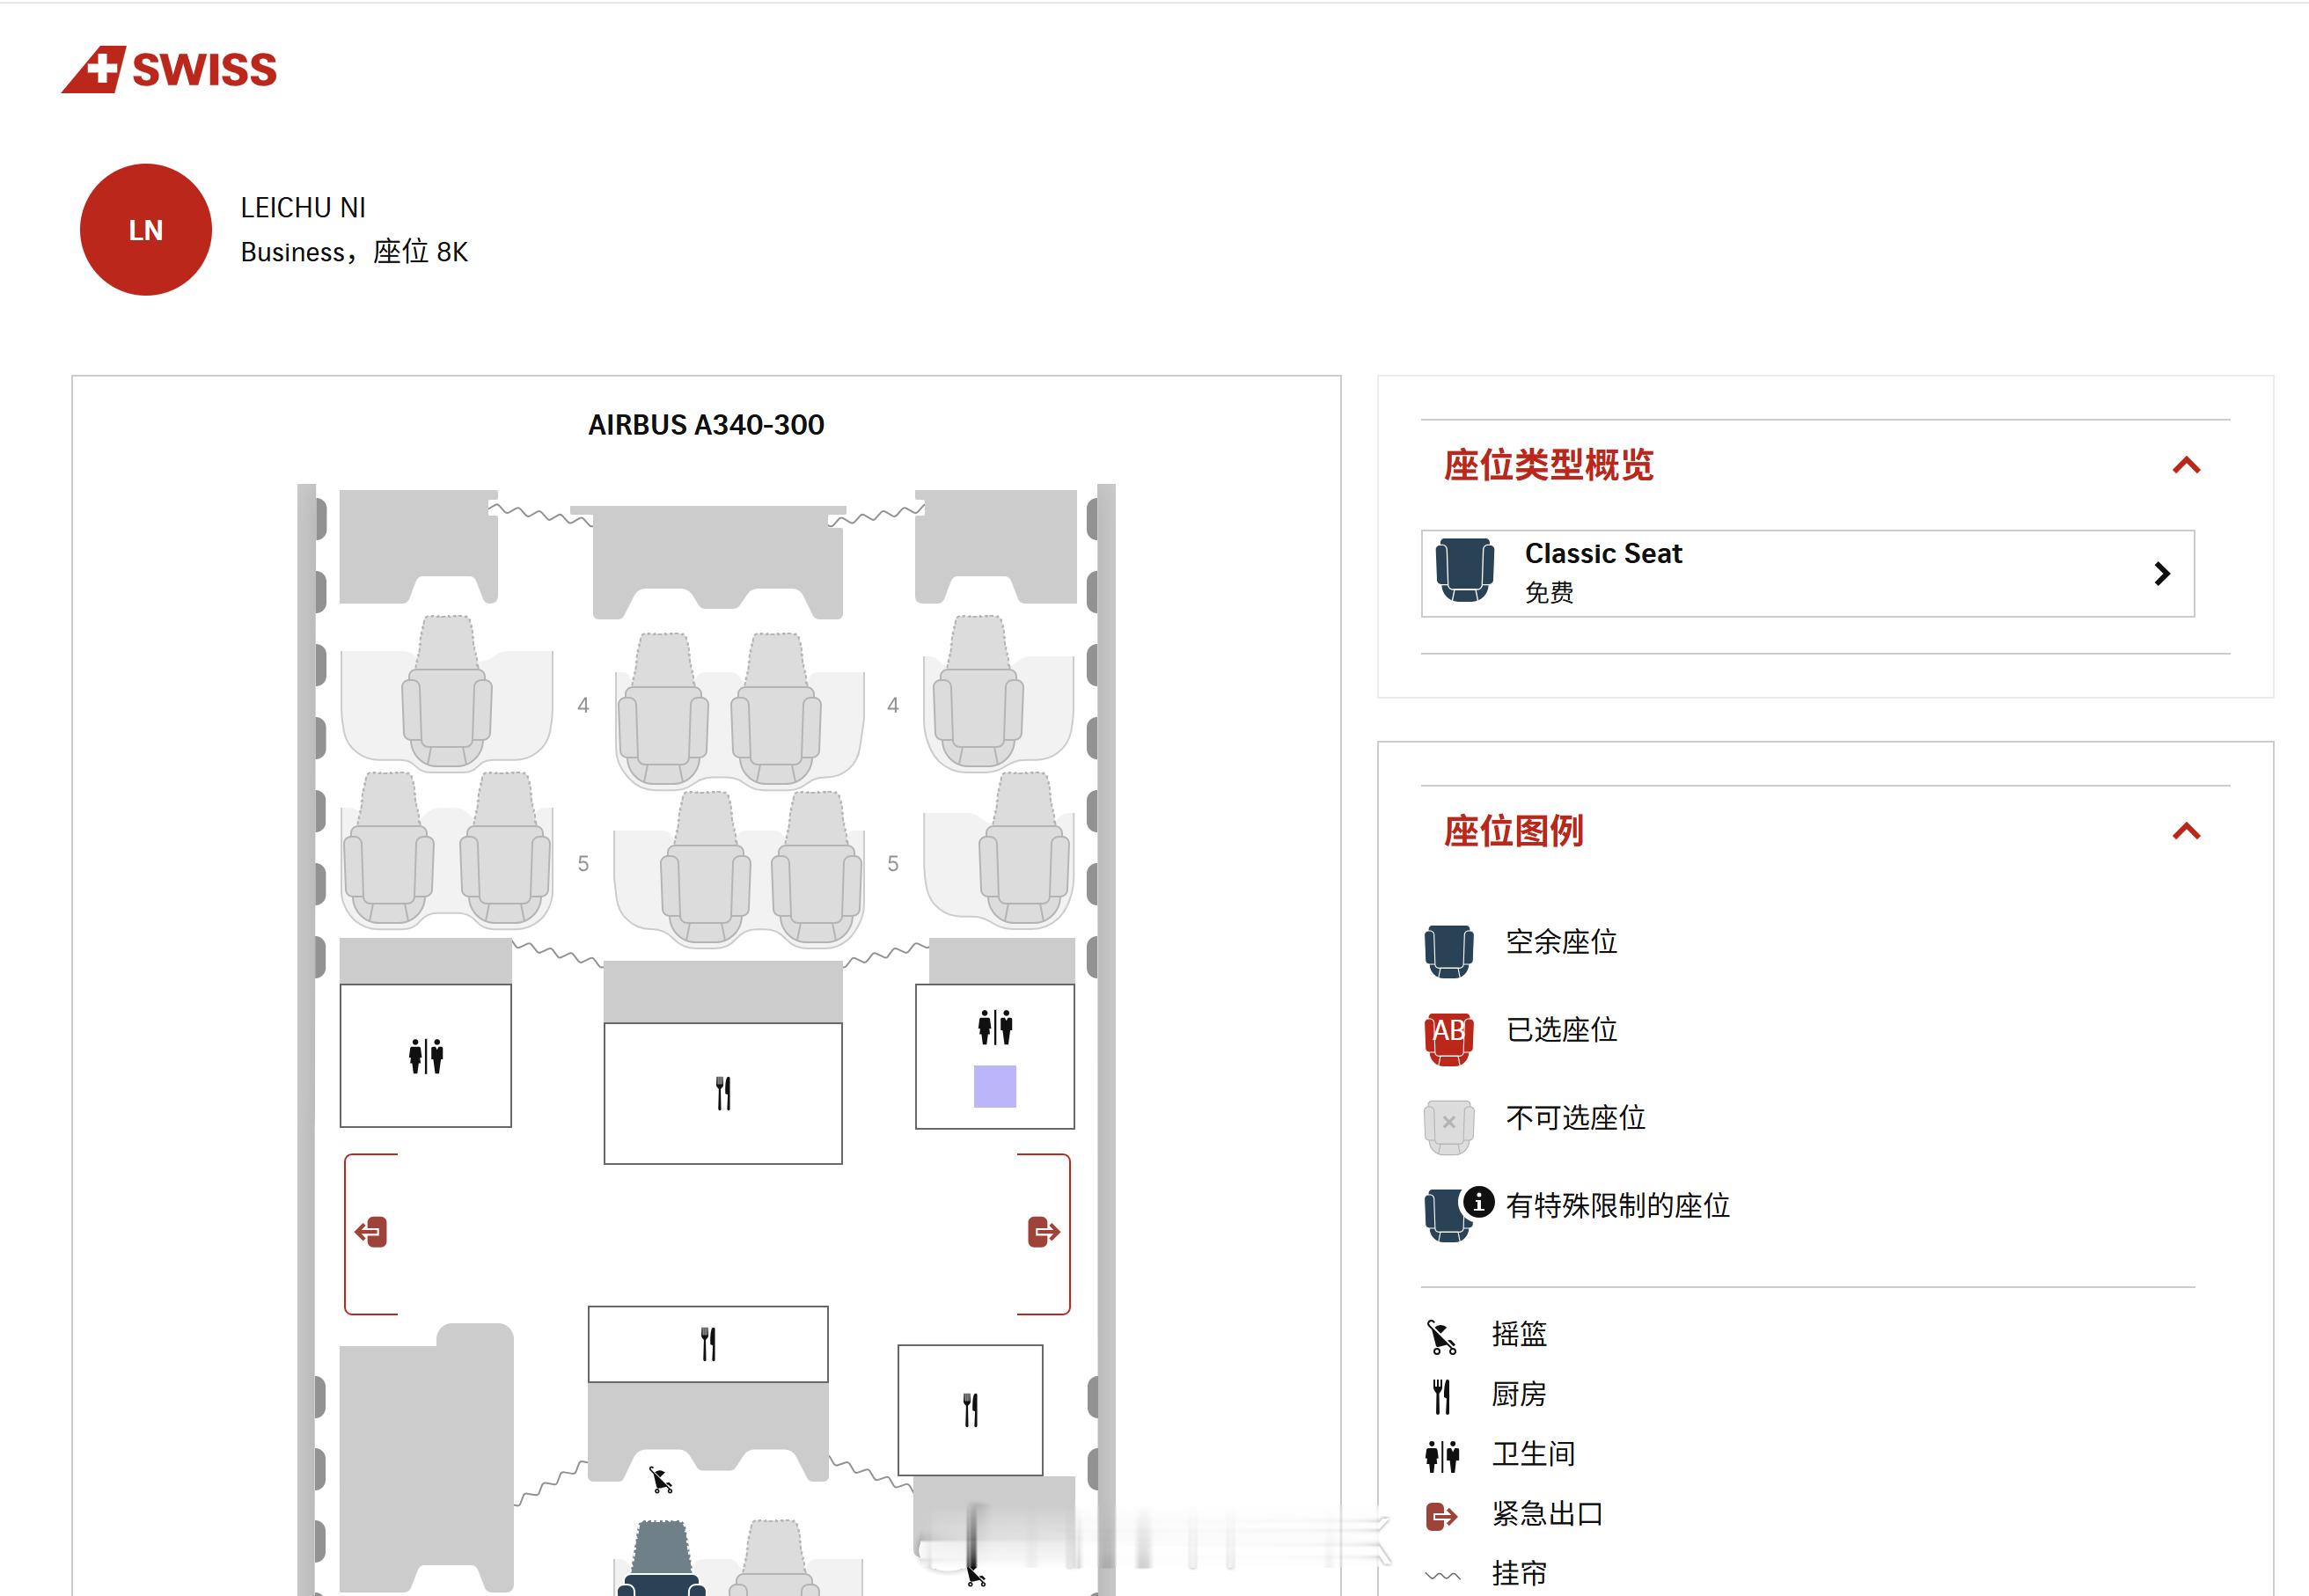The image size is (2309, 1596).
Task: Select the row 4 center-right seat
Action: click(776, 708)
